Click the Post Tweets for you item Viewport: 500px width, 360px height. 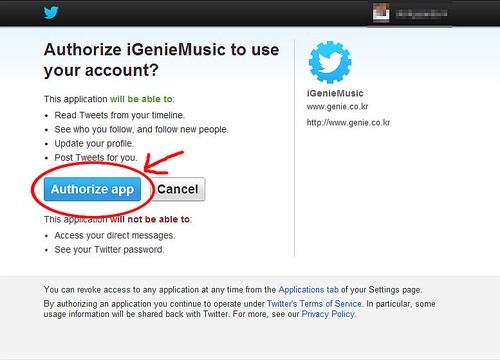point(96,158)
